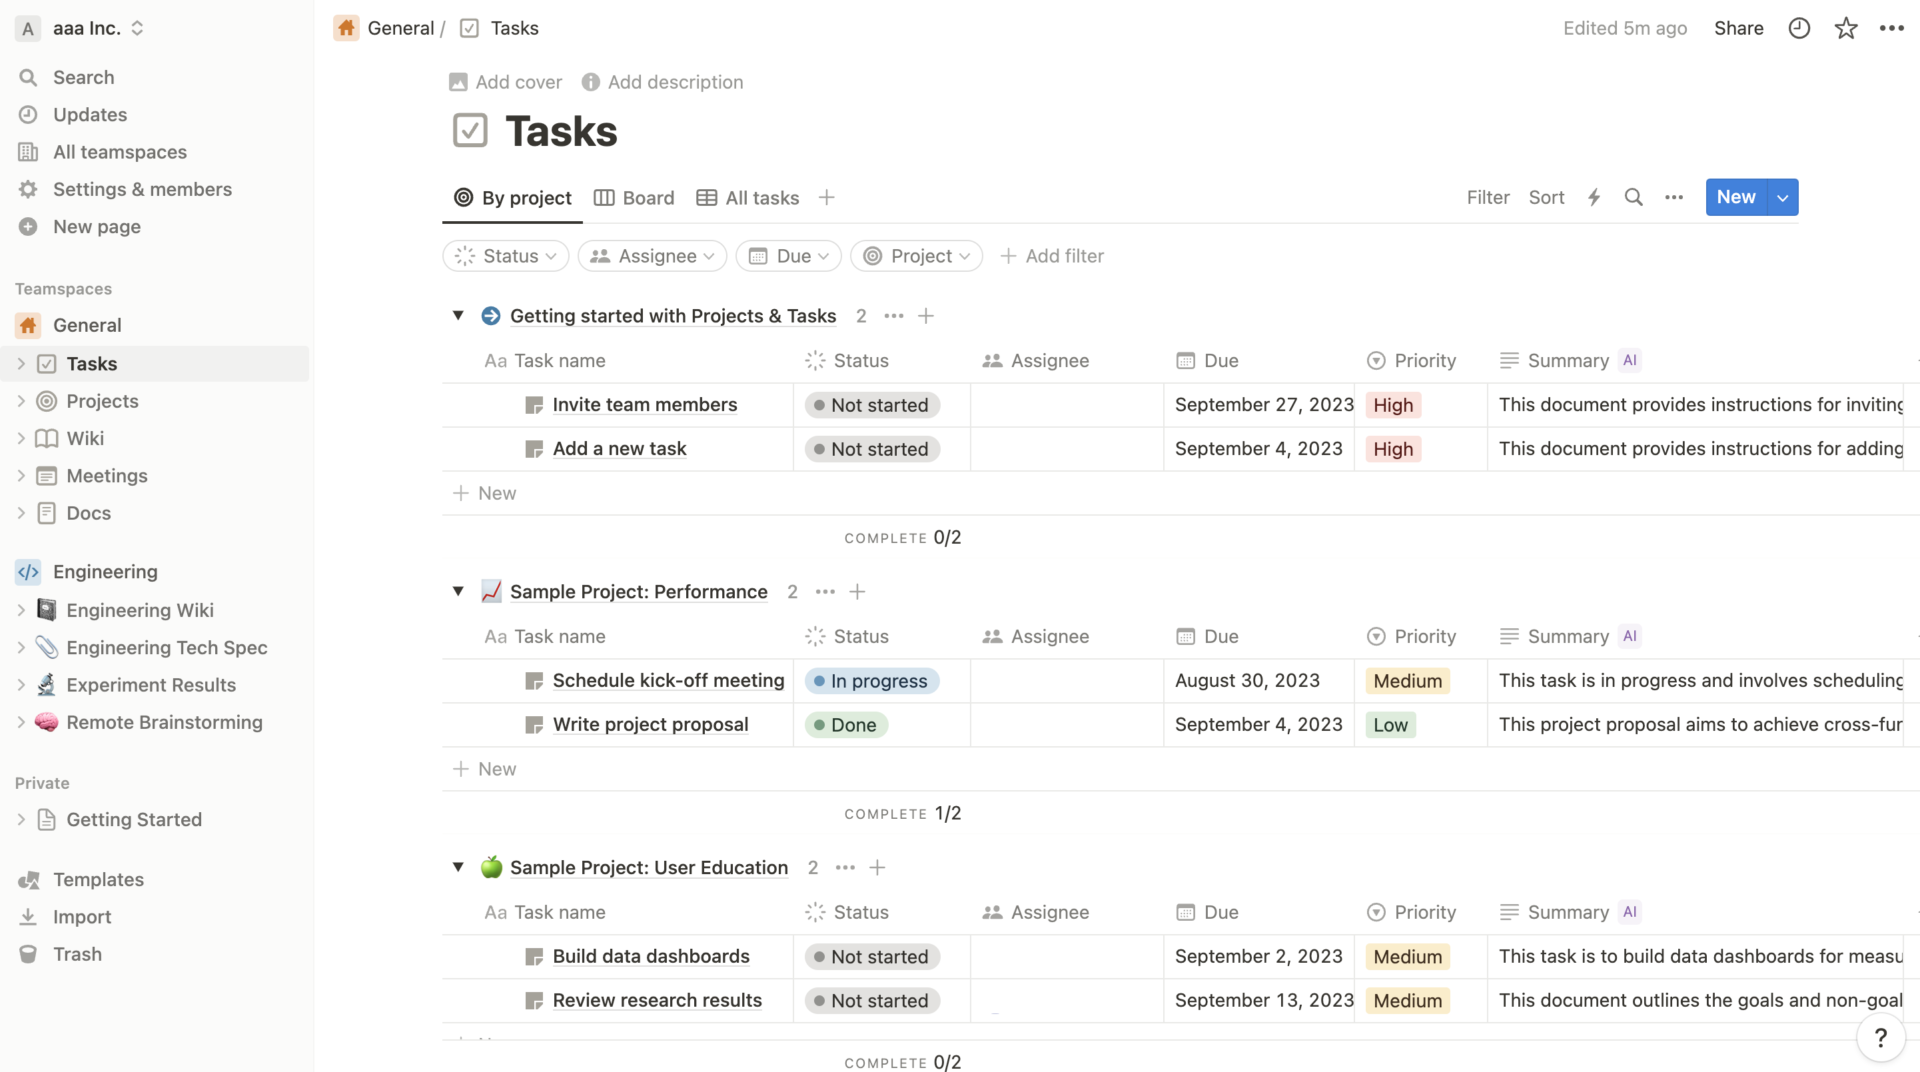The width and height of the screenshot is (1920, 1072).
Task: Switch to the Board view tab
Action: tap(634, 197)
